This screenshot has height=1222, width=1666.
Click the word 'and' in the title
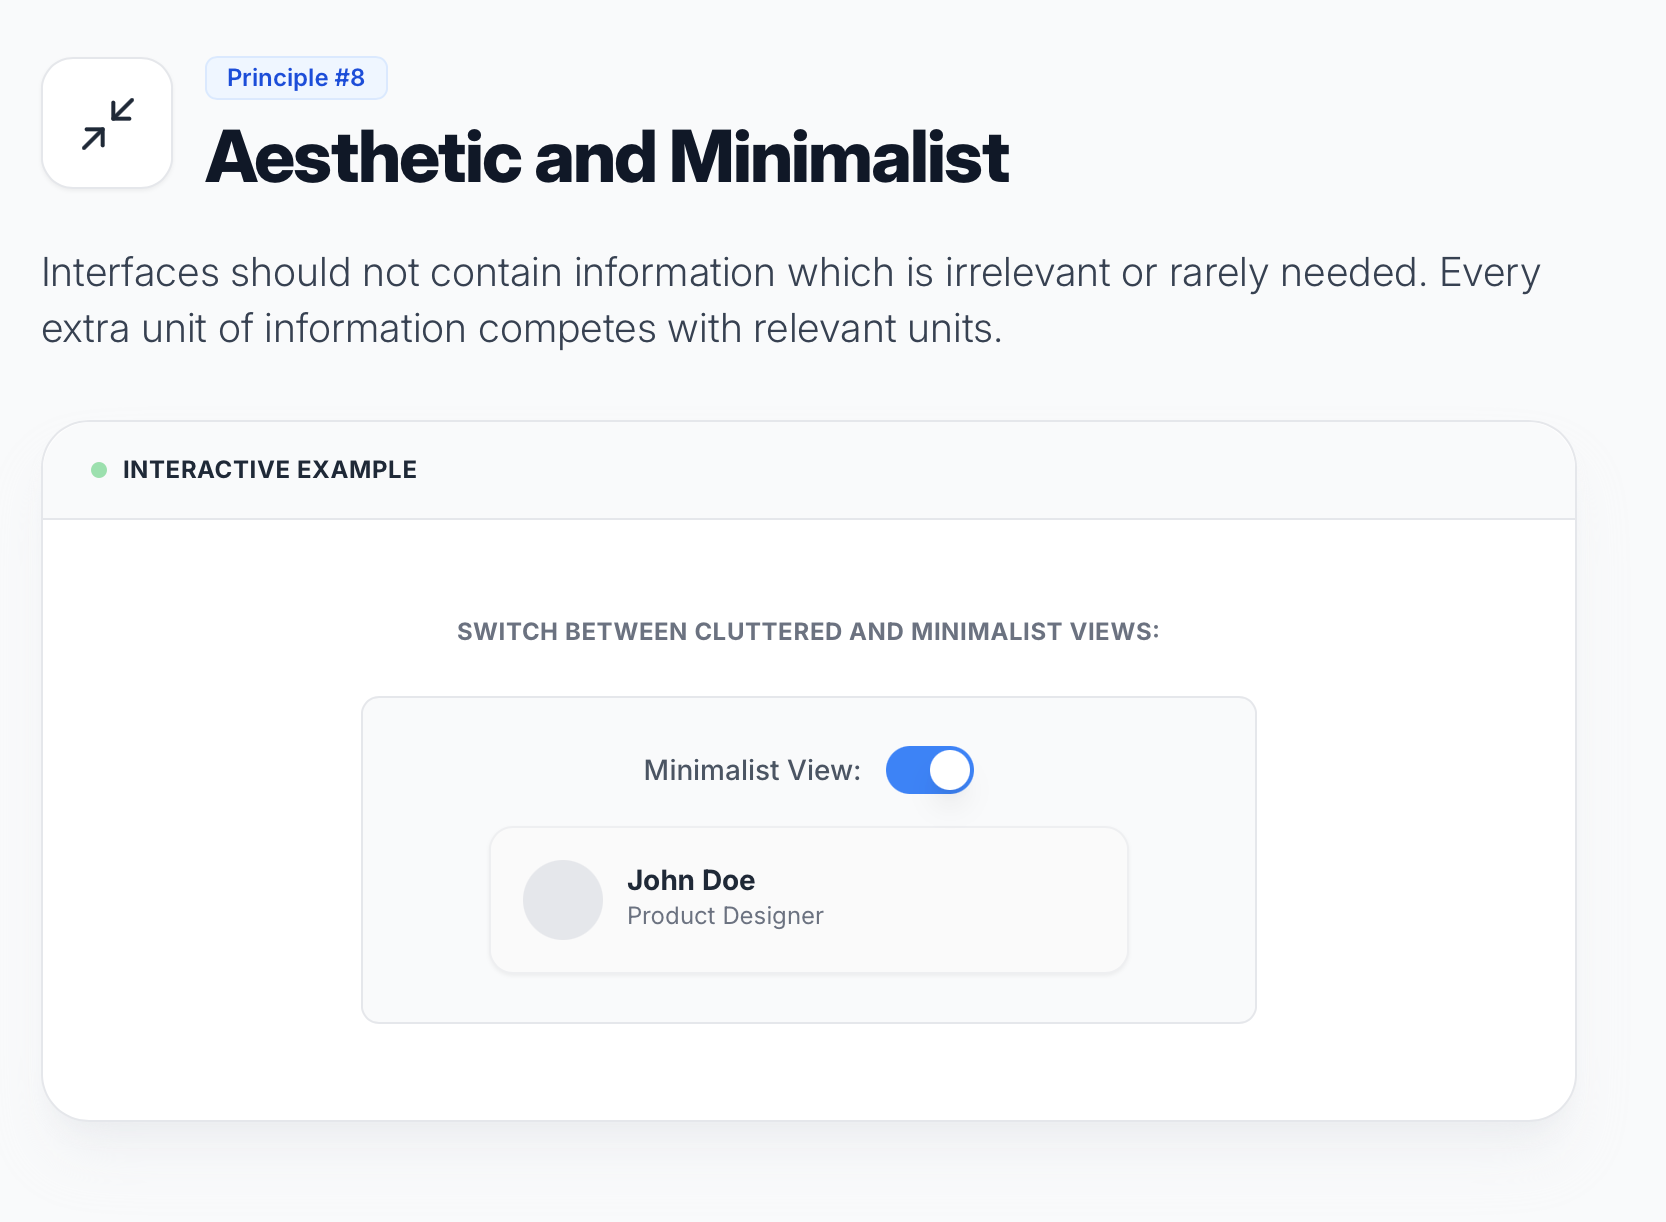(594, 158)
